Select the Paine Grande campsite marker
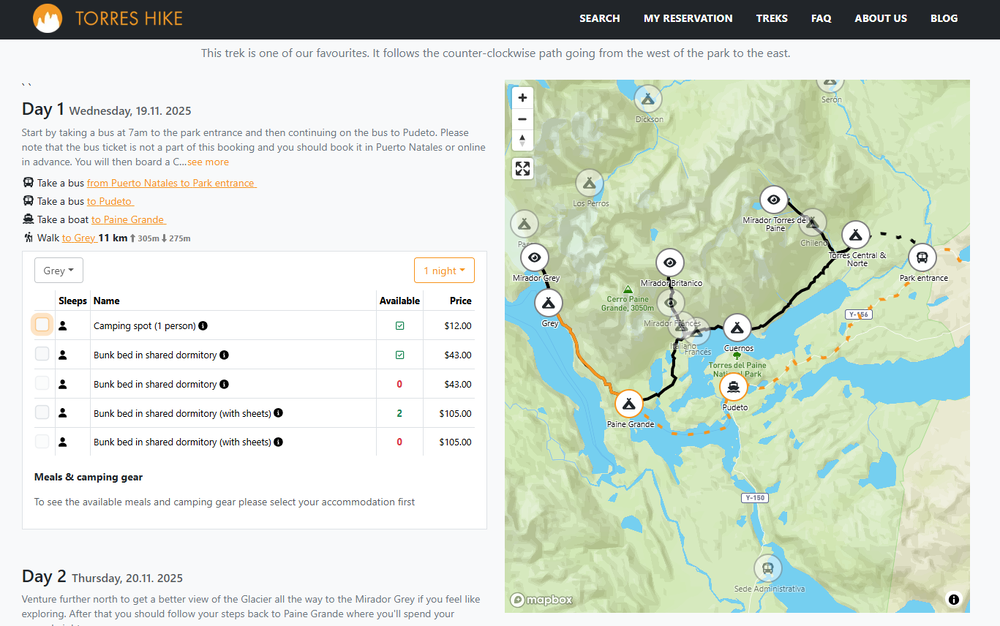Image resolution: width=1000 pixels, height=626 pixels. click(x=628, y=403)
